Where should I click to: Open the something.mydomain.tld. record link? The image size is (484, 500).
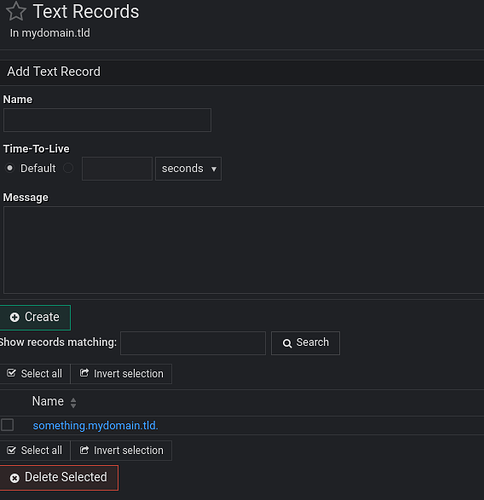click(95, 426)
